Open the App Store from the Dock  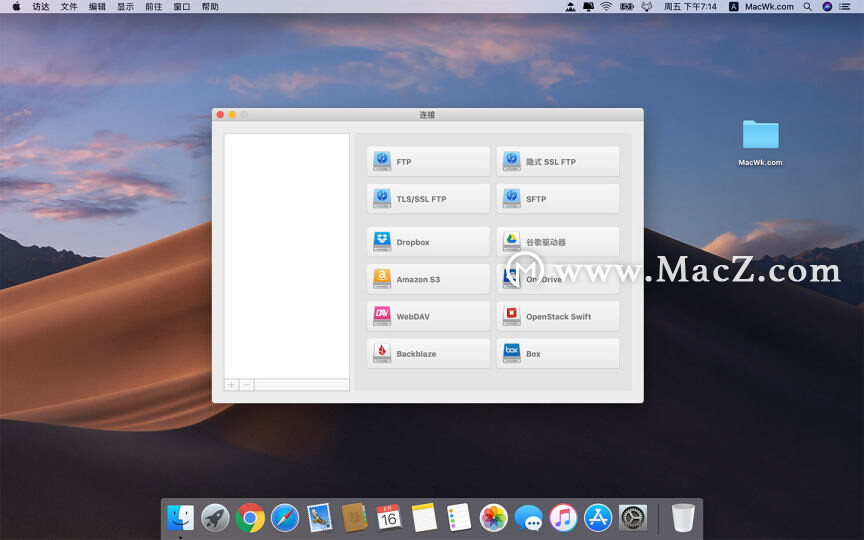pos(598,517)
